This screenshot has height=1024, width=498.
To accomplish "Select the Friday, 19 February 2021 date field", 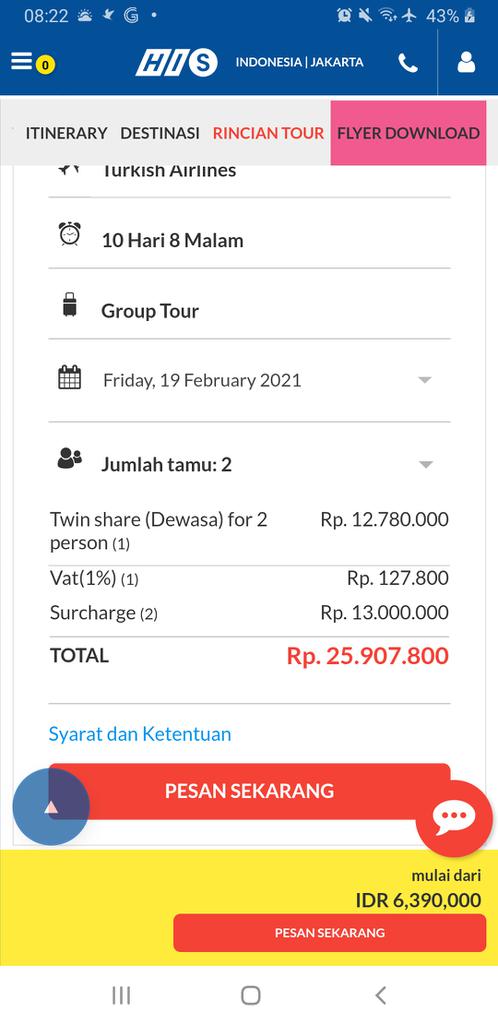I will click(x=249, y=380).
